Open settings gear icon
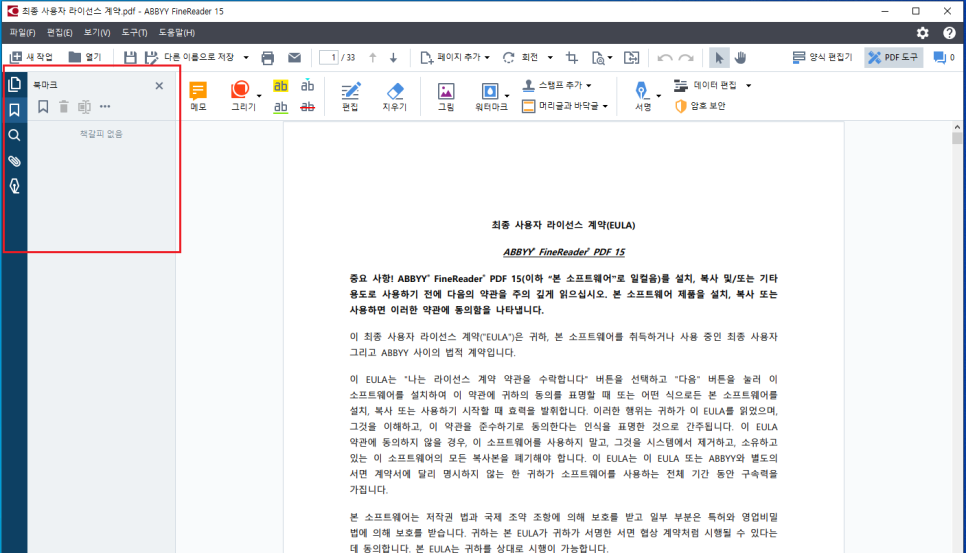Image resolution: width=966 pixels, height=553 pixels. [922, 33]
